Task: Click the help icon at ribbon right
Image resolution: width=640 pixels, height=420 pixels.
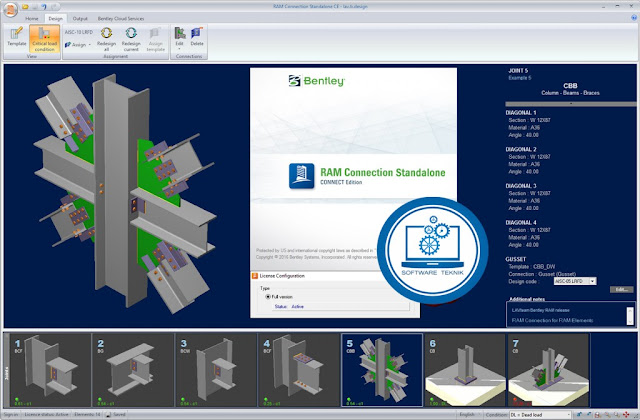Action: point(634,18)
